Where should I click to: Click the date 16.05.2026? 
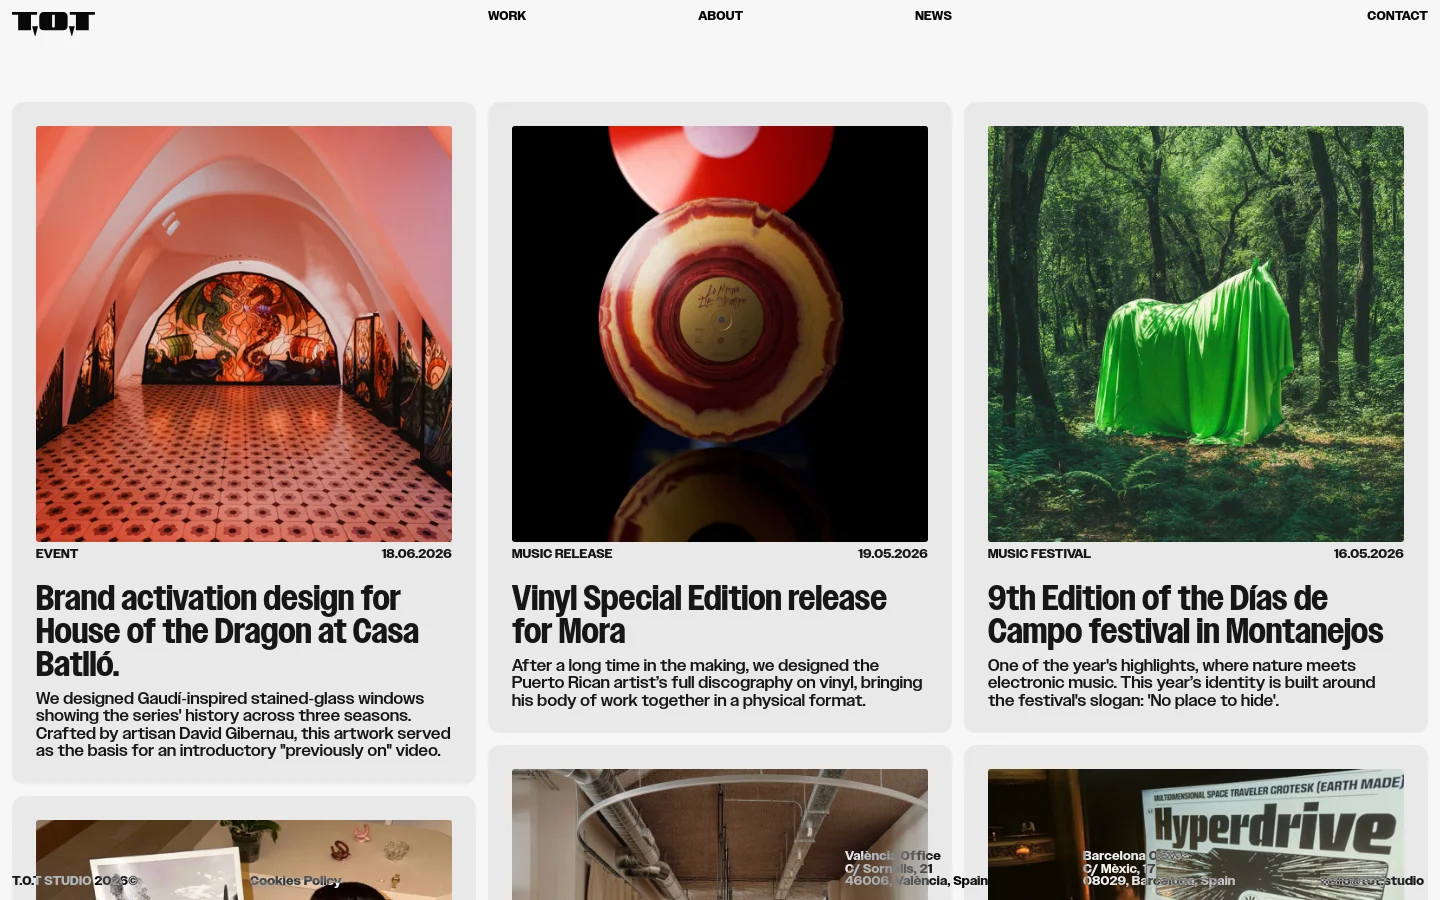(x=1368, y=553)
